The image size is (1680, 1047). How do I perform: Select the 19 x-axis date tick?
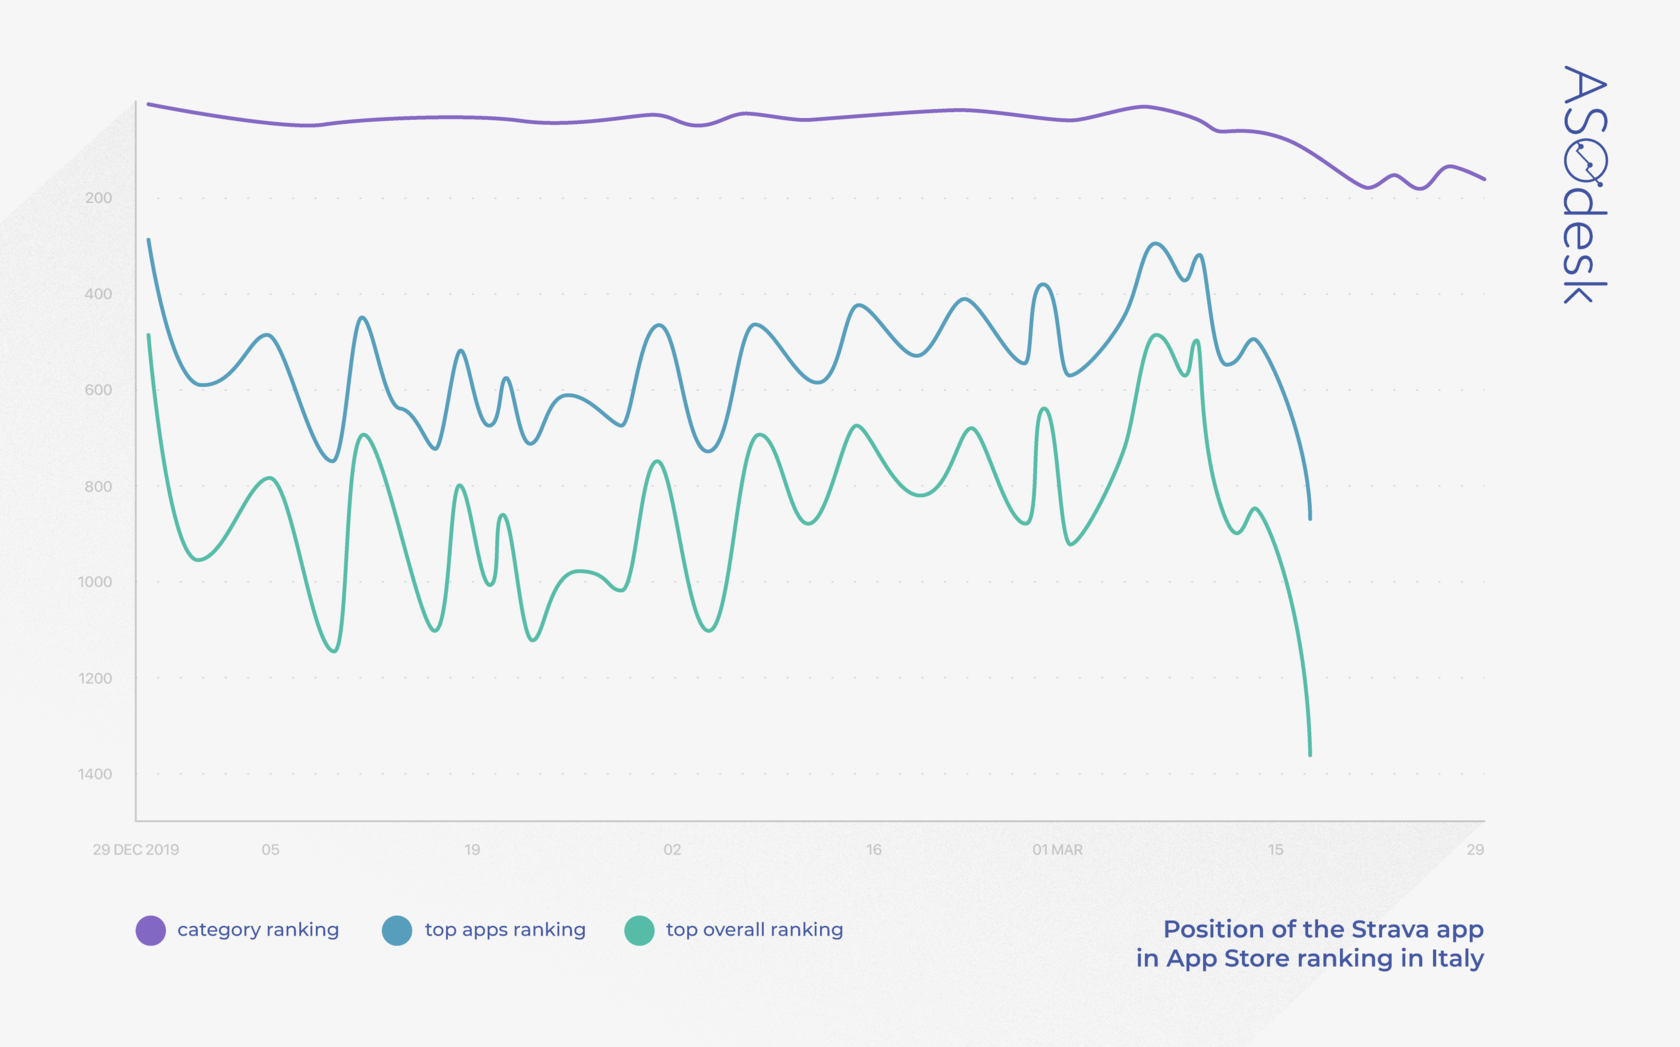472,850
